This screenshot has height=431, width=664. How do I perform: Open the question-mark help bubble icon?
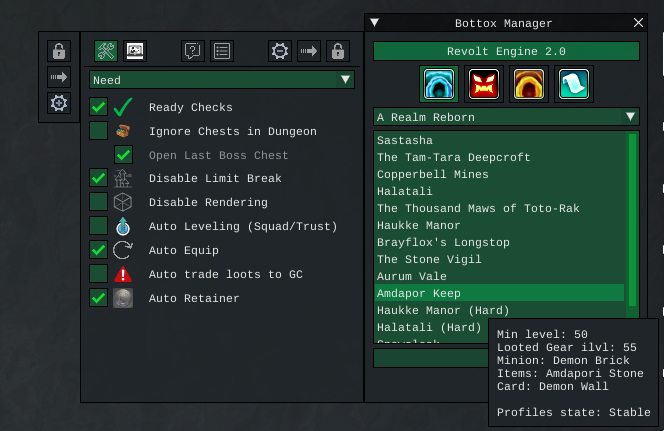193,51
